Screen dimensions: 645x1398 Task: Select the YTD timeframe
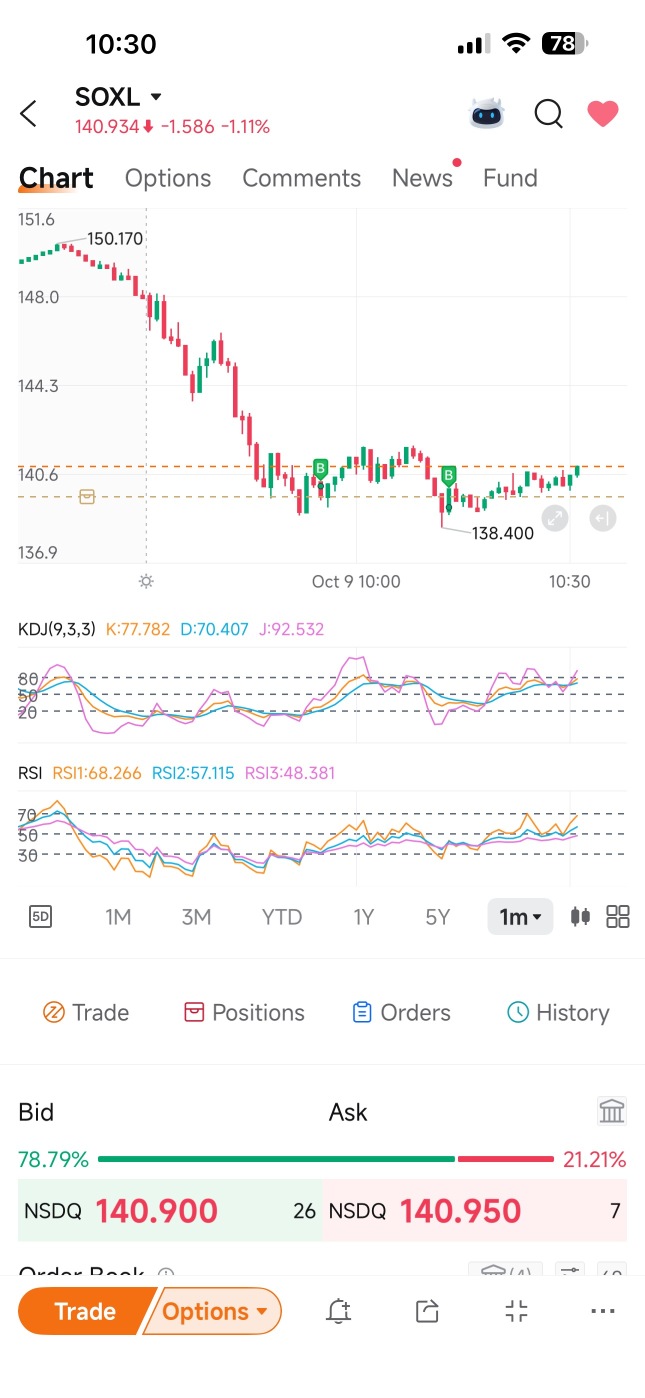[281, 917]
